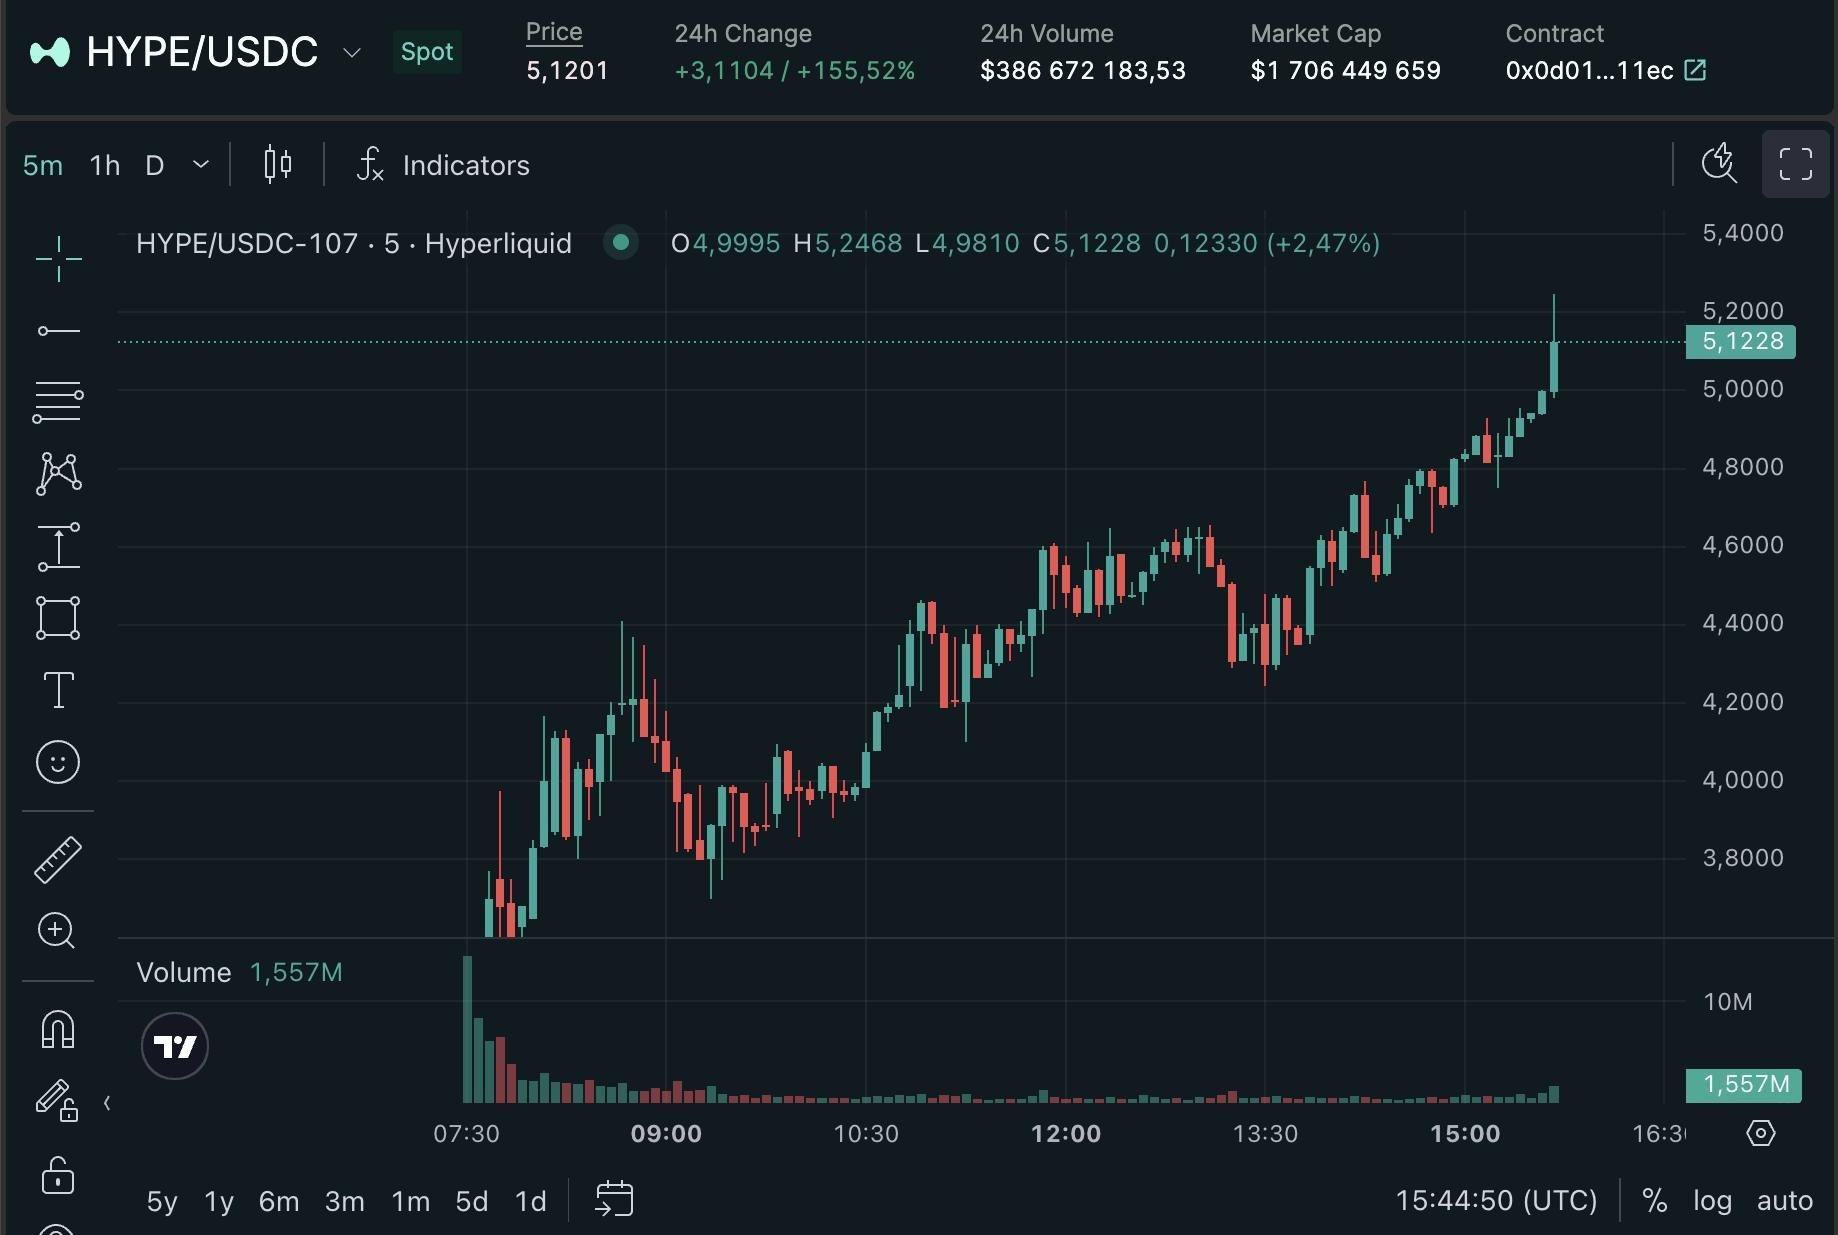Select the rectangle shape tool
This screenshot has height=1235, width=1838.
coord(58,618)
